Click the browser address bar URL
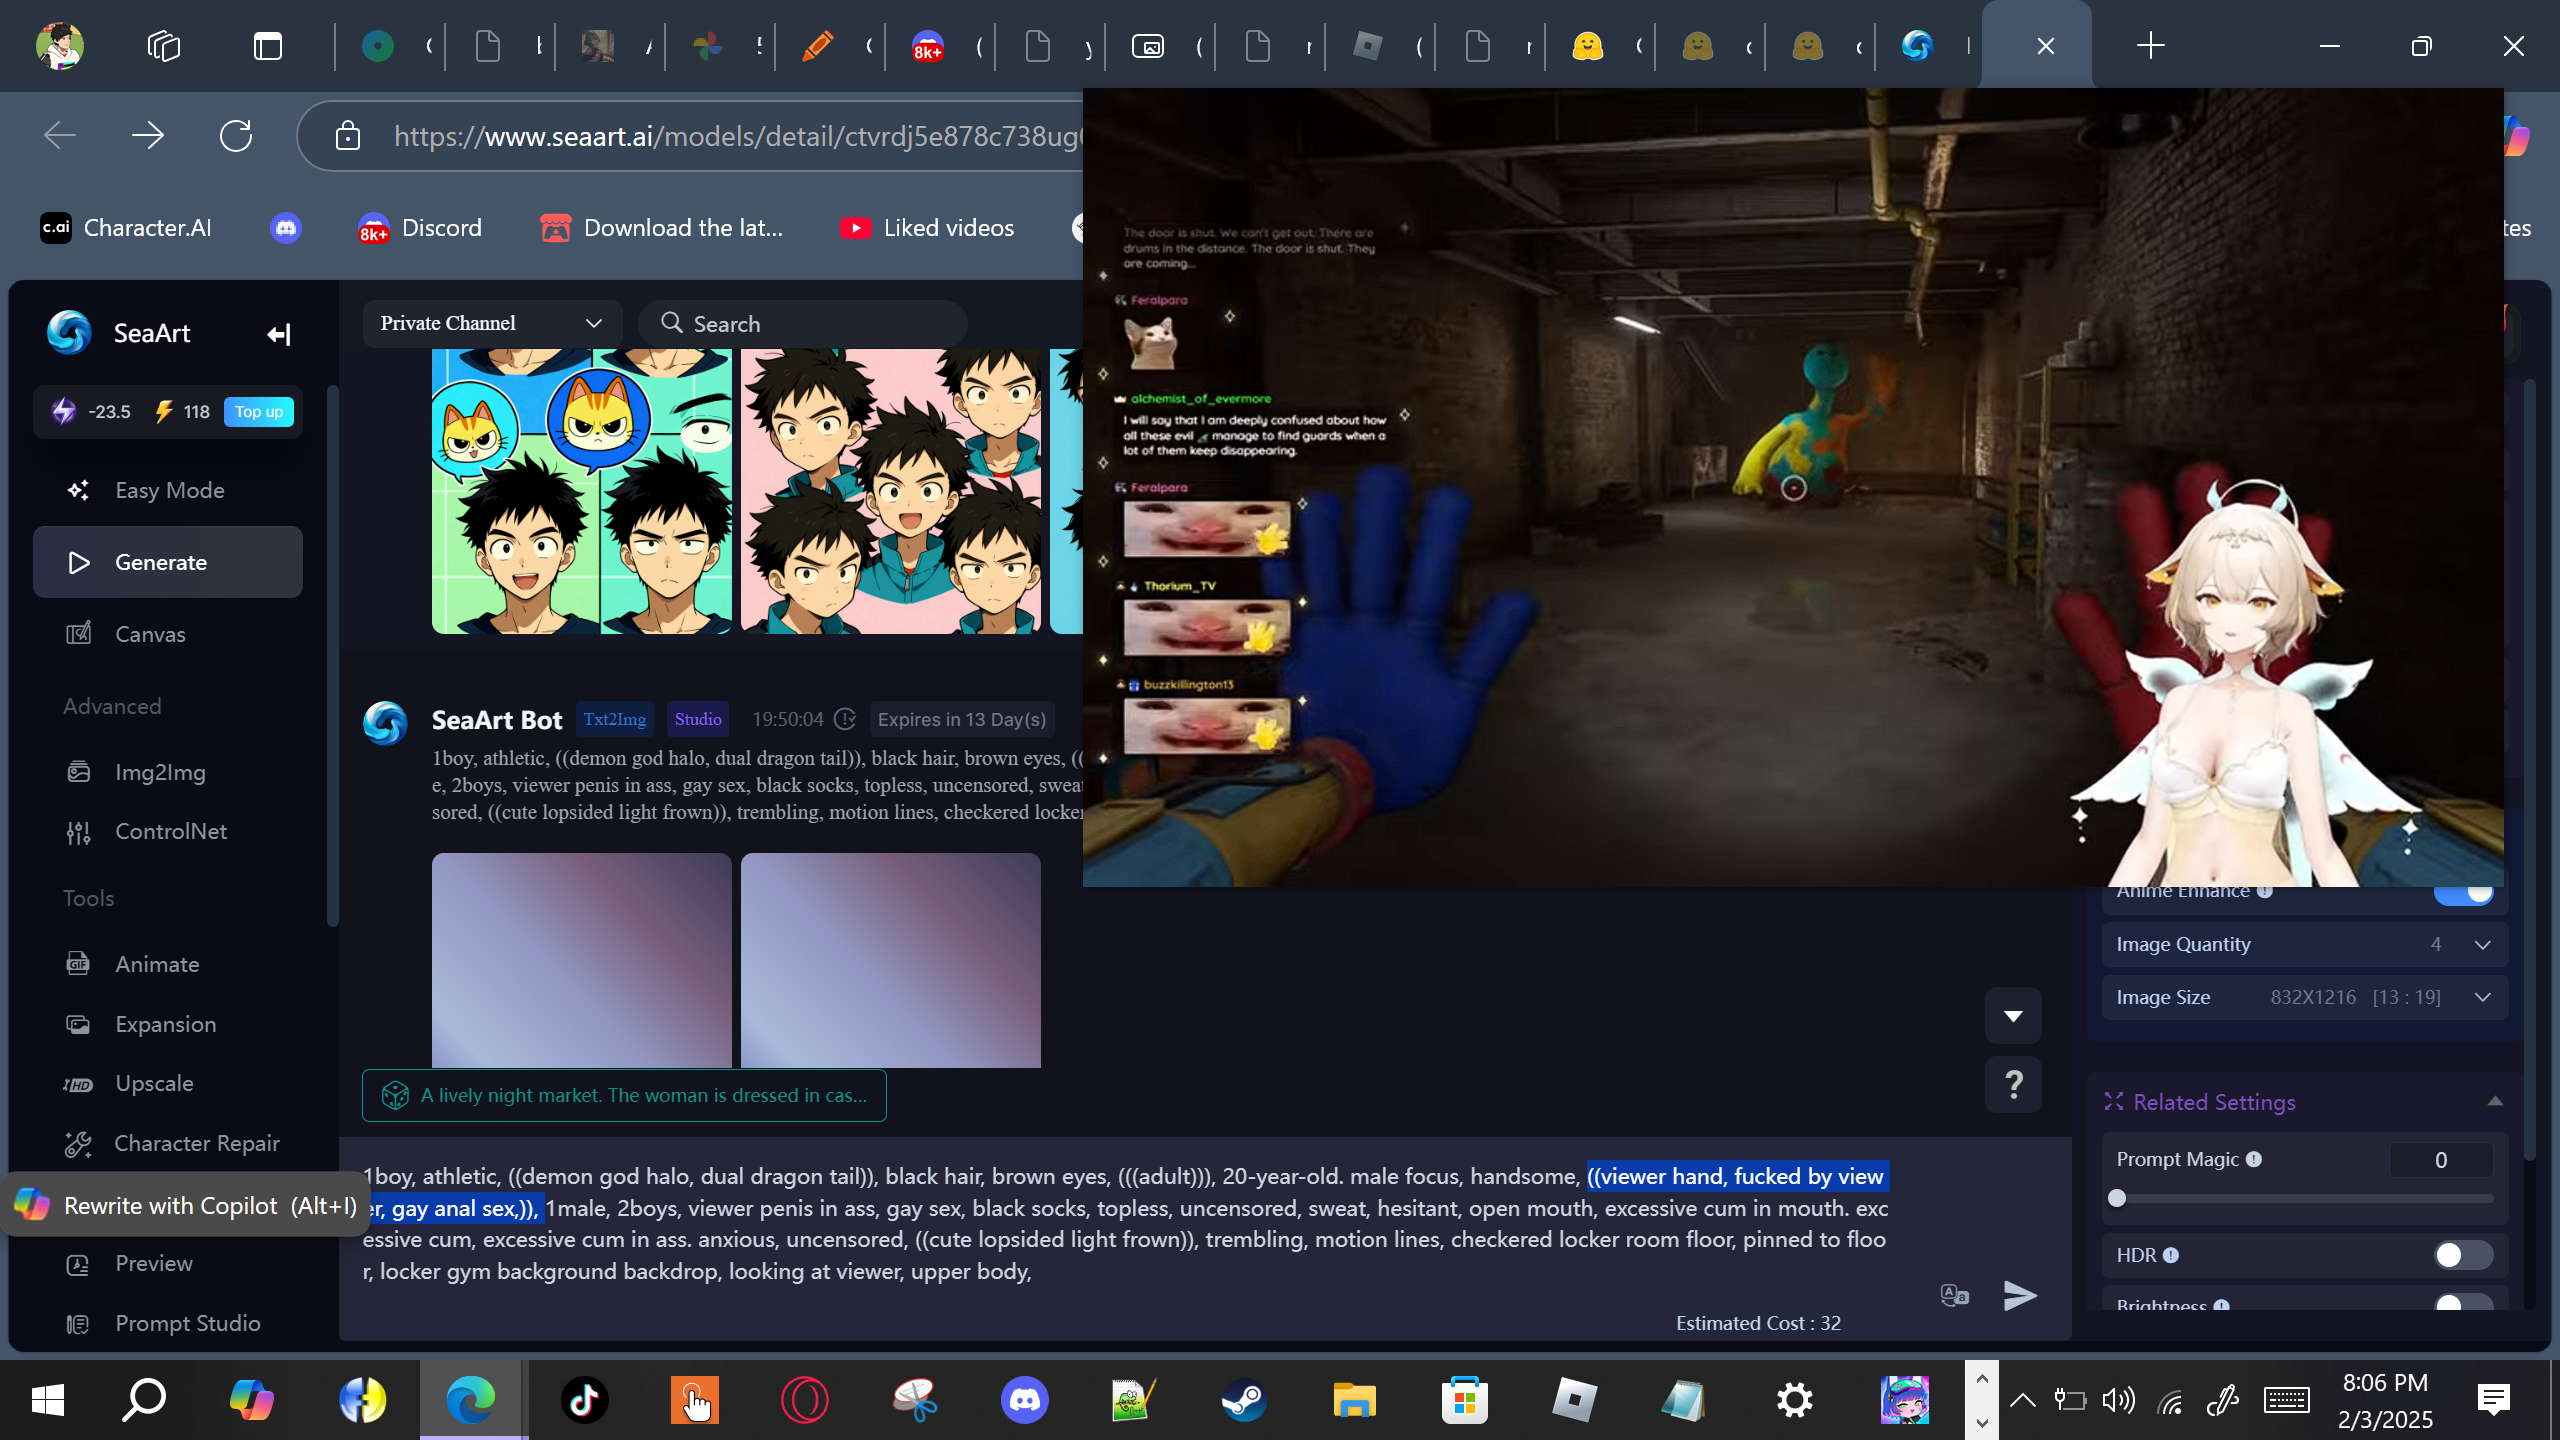This screenshot has width=2560, height=1440. pos(736,136)
